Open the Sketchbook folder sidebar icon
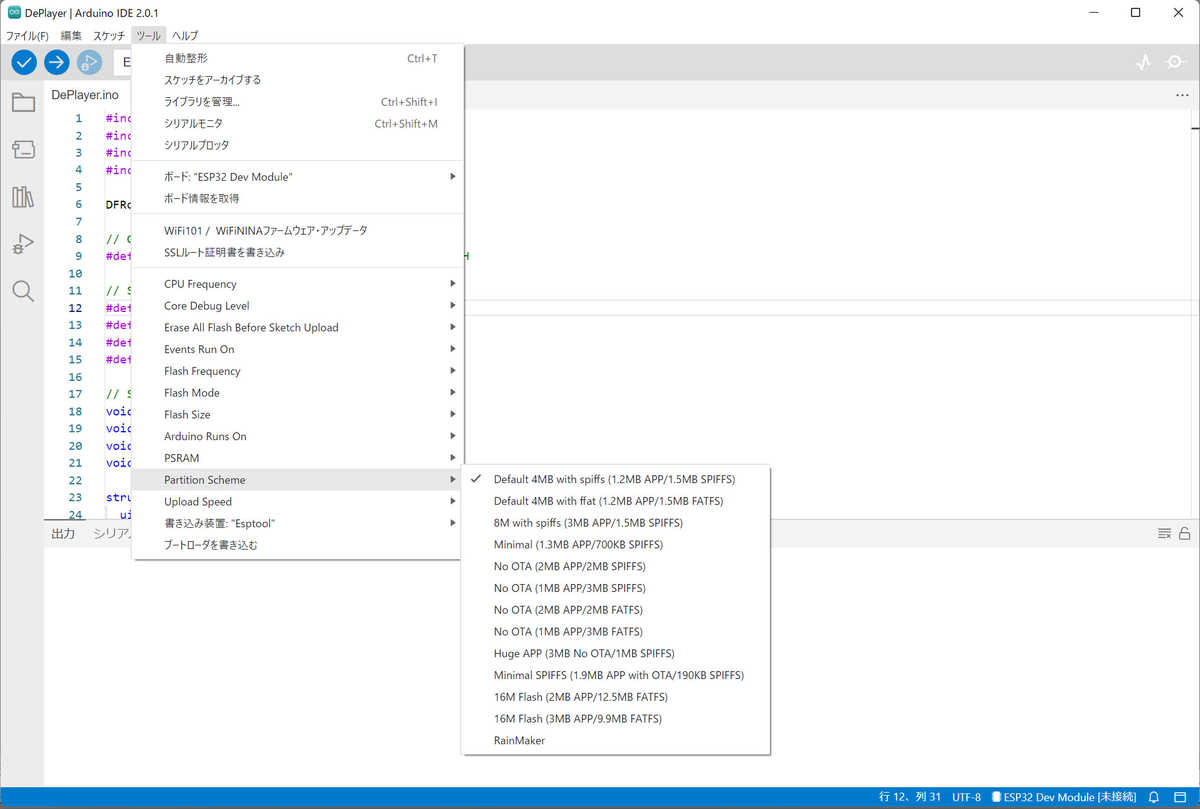 [x=23, y=102]
